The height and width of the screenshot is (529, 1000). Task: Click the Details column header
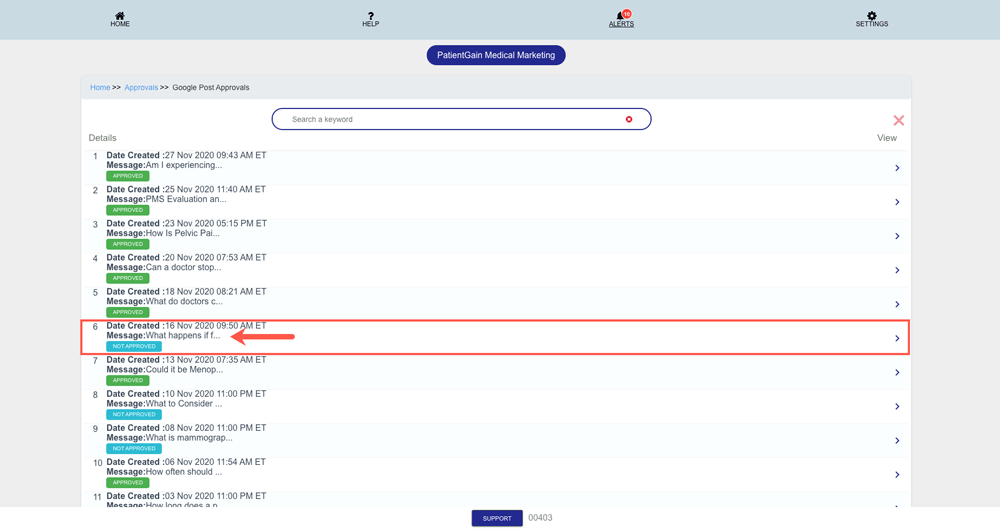click(102, 138)
